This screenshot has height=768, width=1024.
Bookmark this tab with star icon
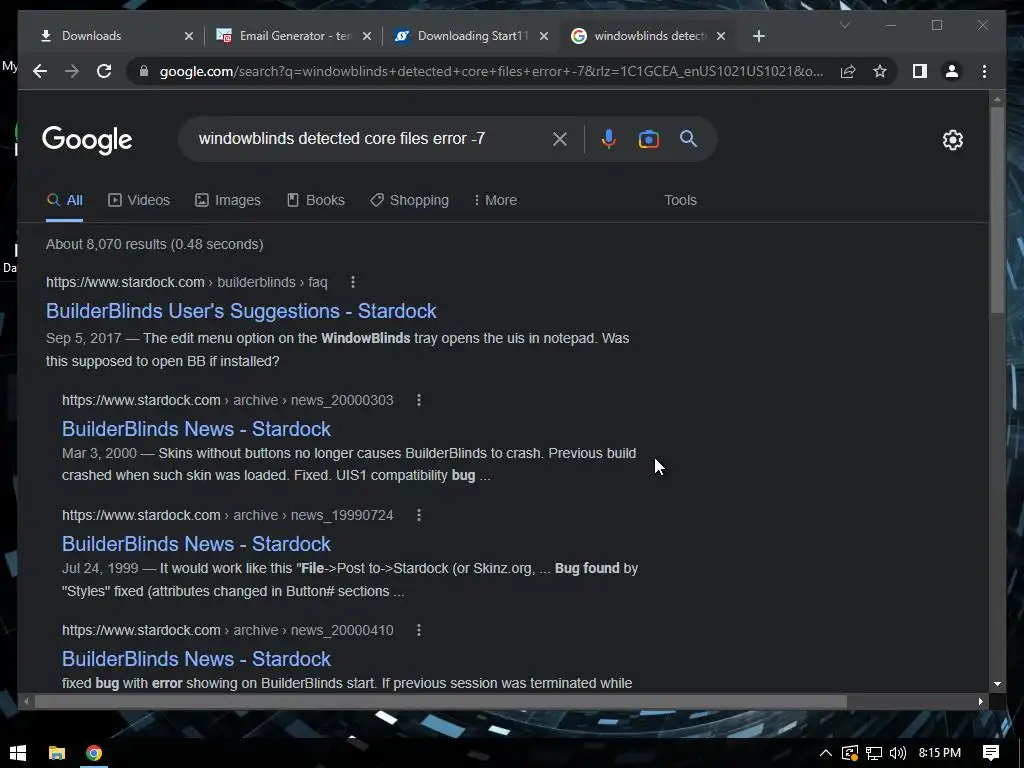(x=880, y=71)
